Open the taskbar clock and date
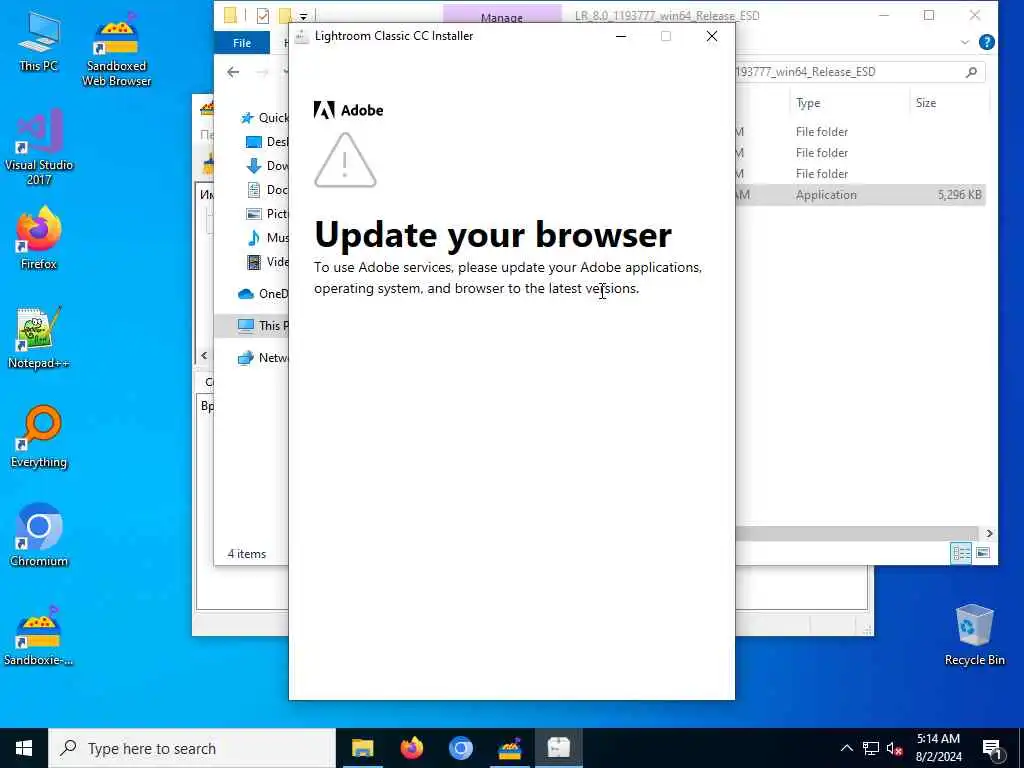 click(x=938, y=748)
